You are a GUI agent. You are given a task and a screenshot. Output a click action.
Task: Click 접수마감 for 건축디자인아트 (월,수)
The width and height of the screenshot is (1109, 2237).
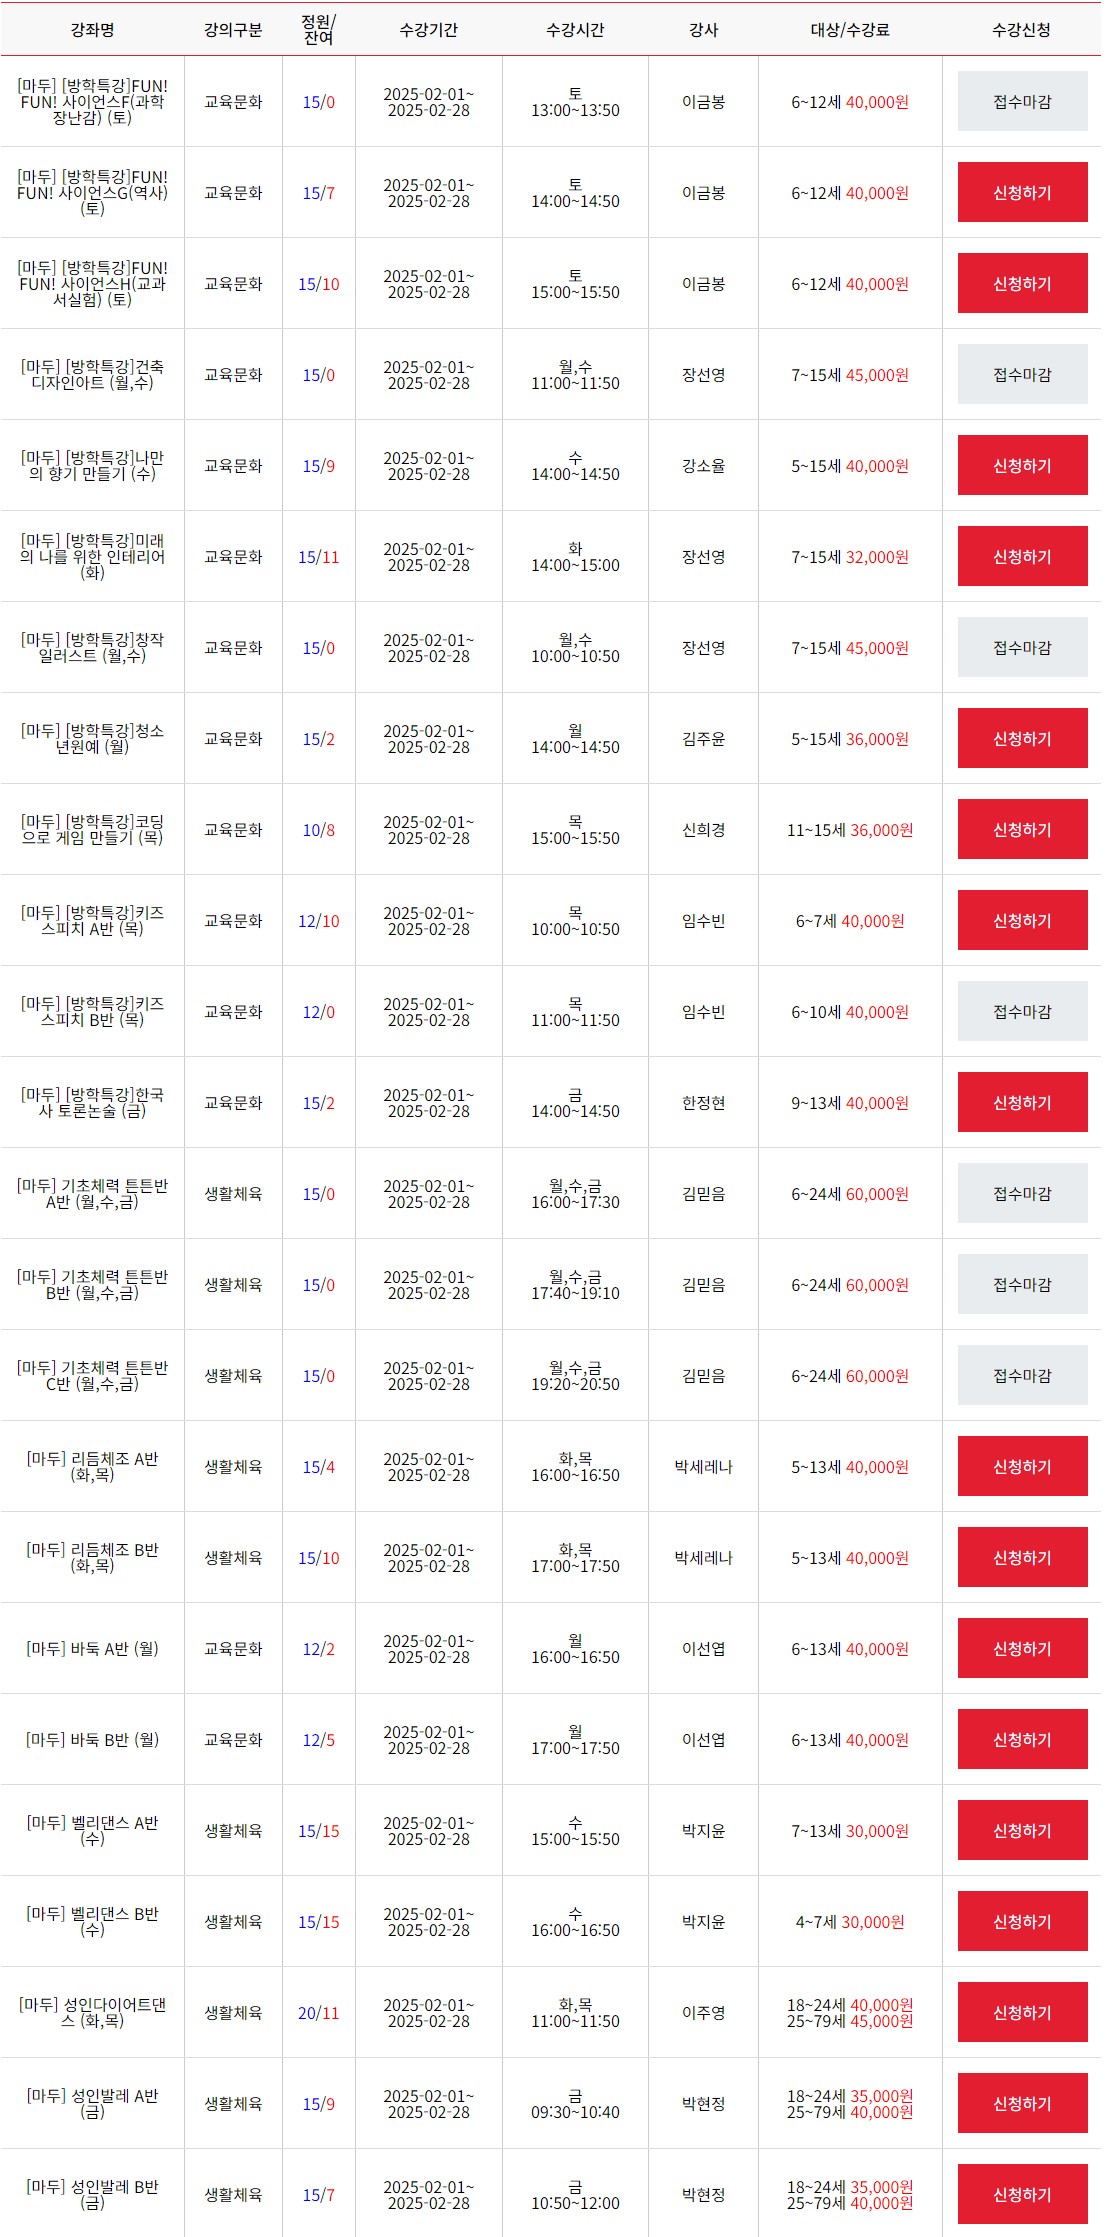coord(1022,374)
